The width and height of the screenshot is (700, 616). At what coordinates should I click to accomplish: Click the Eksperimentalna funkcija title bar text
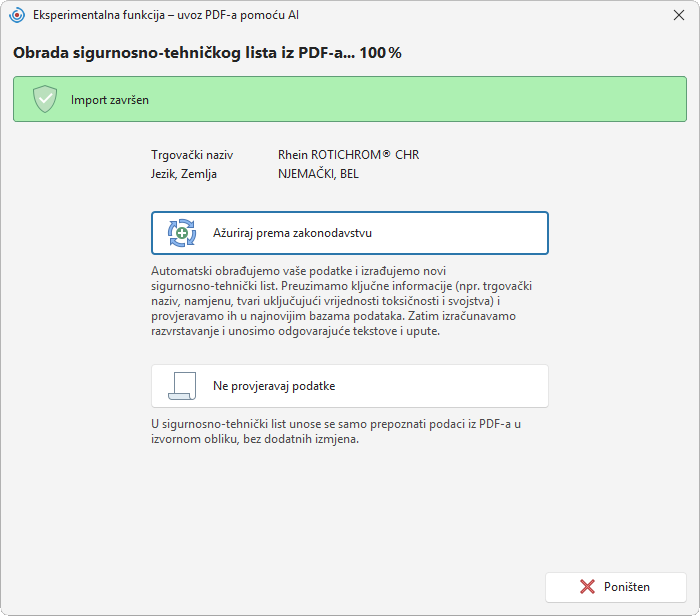(166, 15)
